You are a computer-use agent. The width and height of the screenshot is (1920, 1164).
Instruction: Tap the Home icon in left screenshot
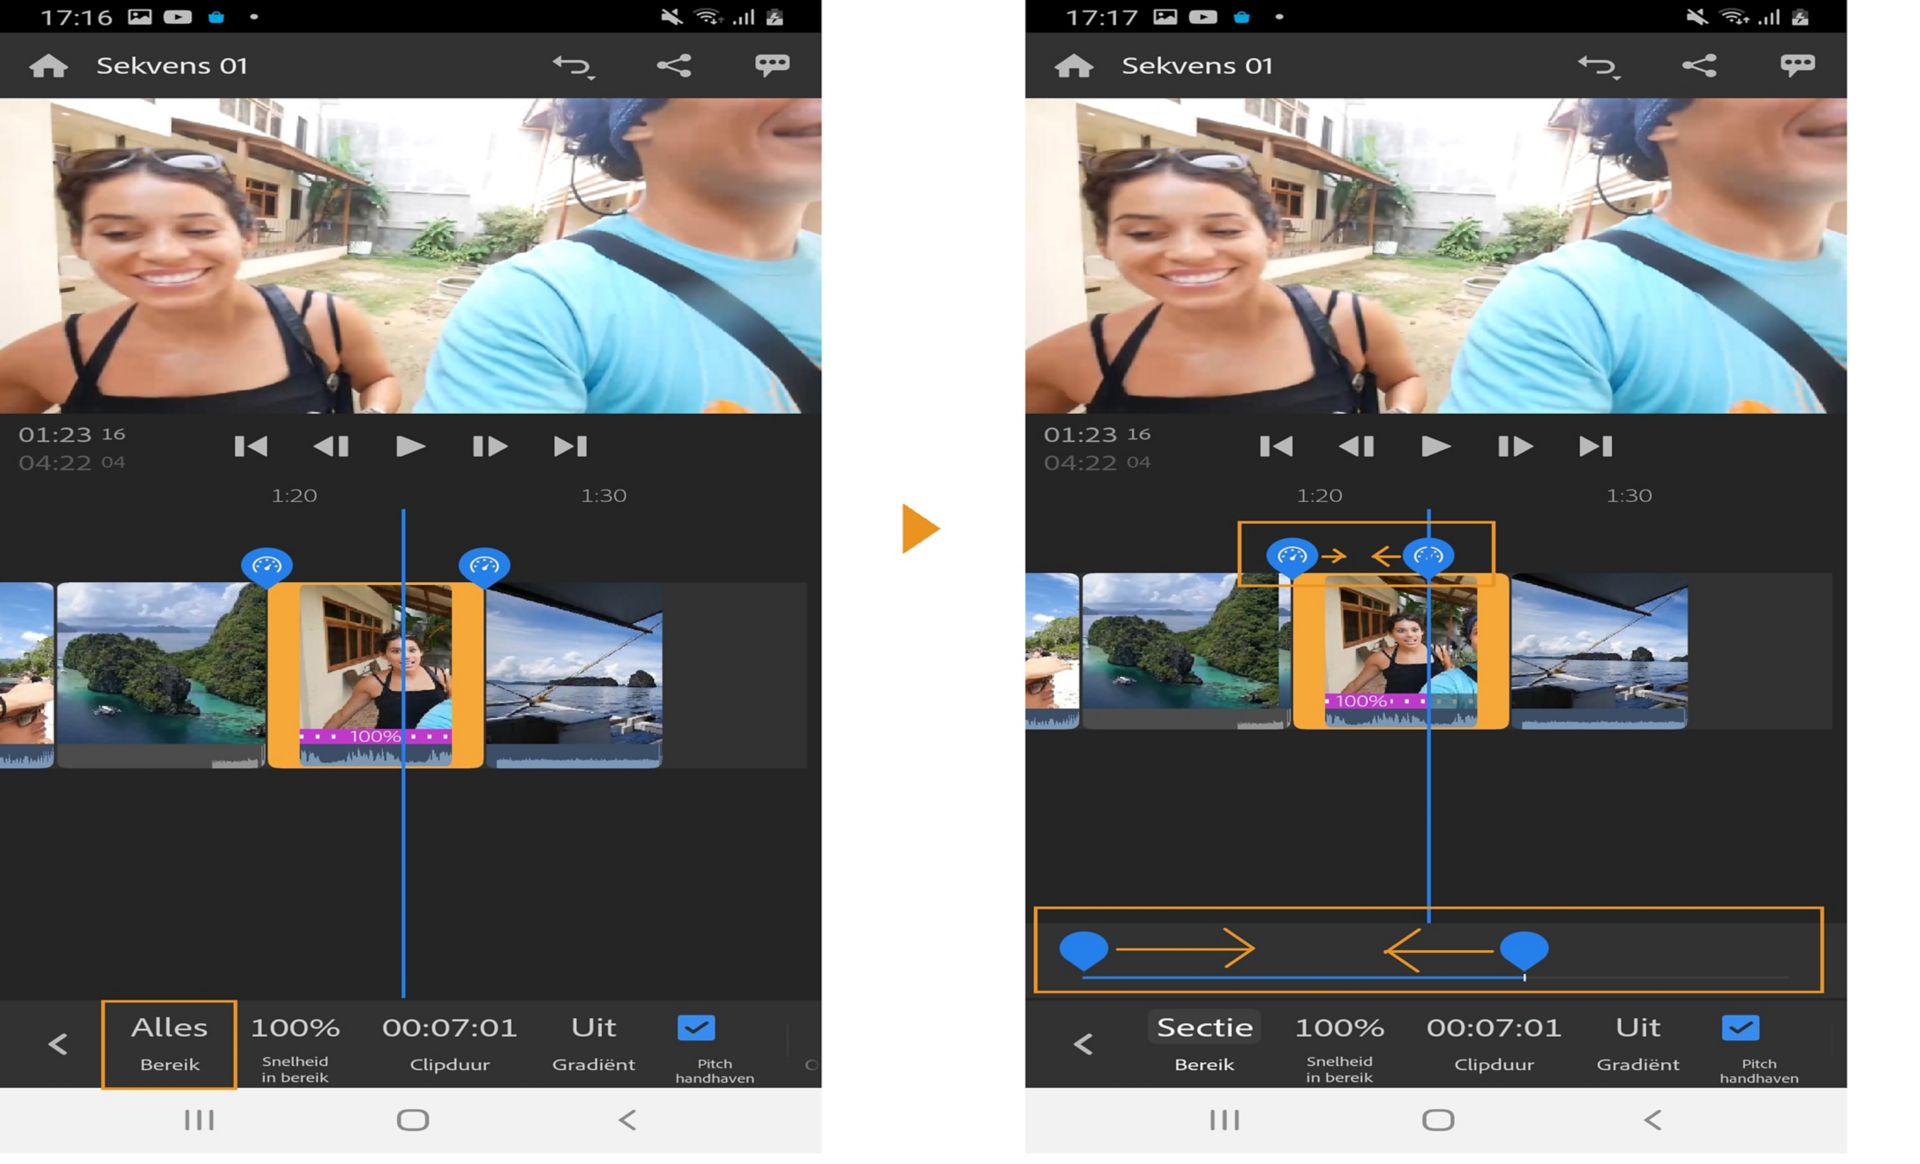48,66
